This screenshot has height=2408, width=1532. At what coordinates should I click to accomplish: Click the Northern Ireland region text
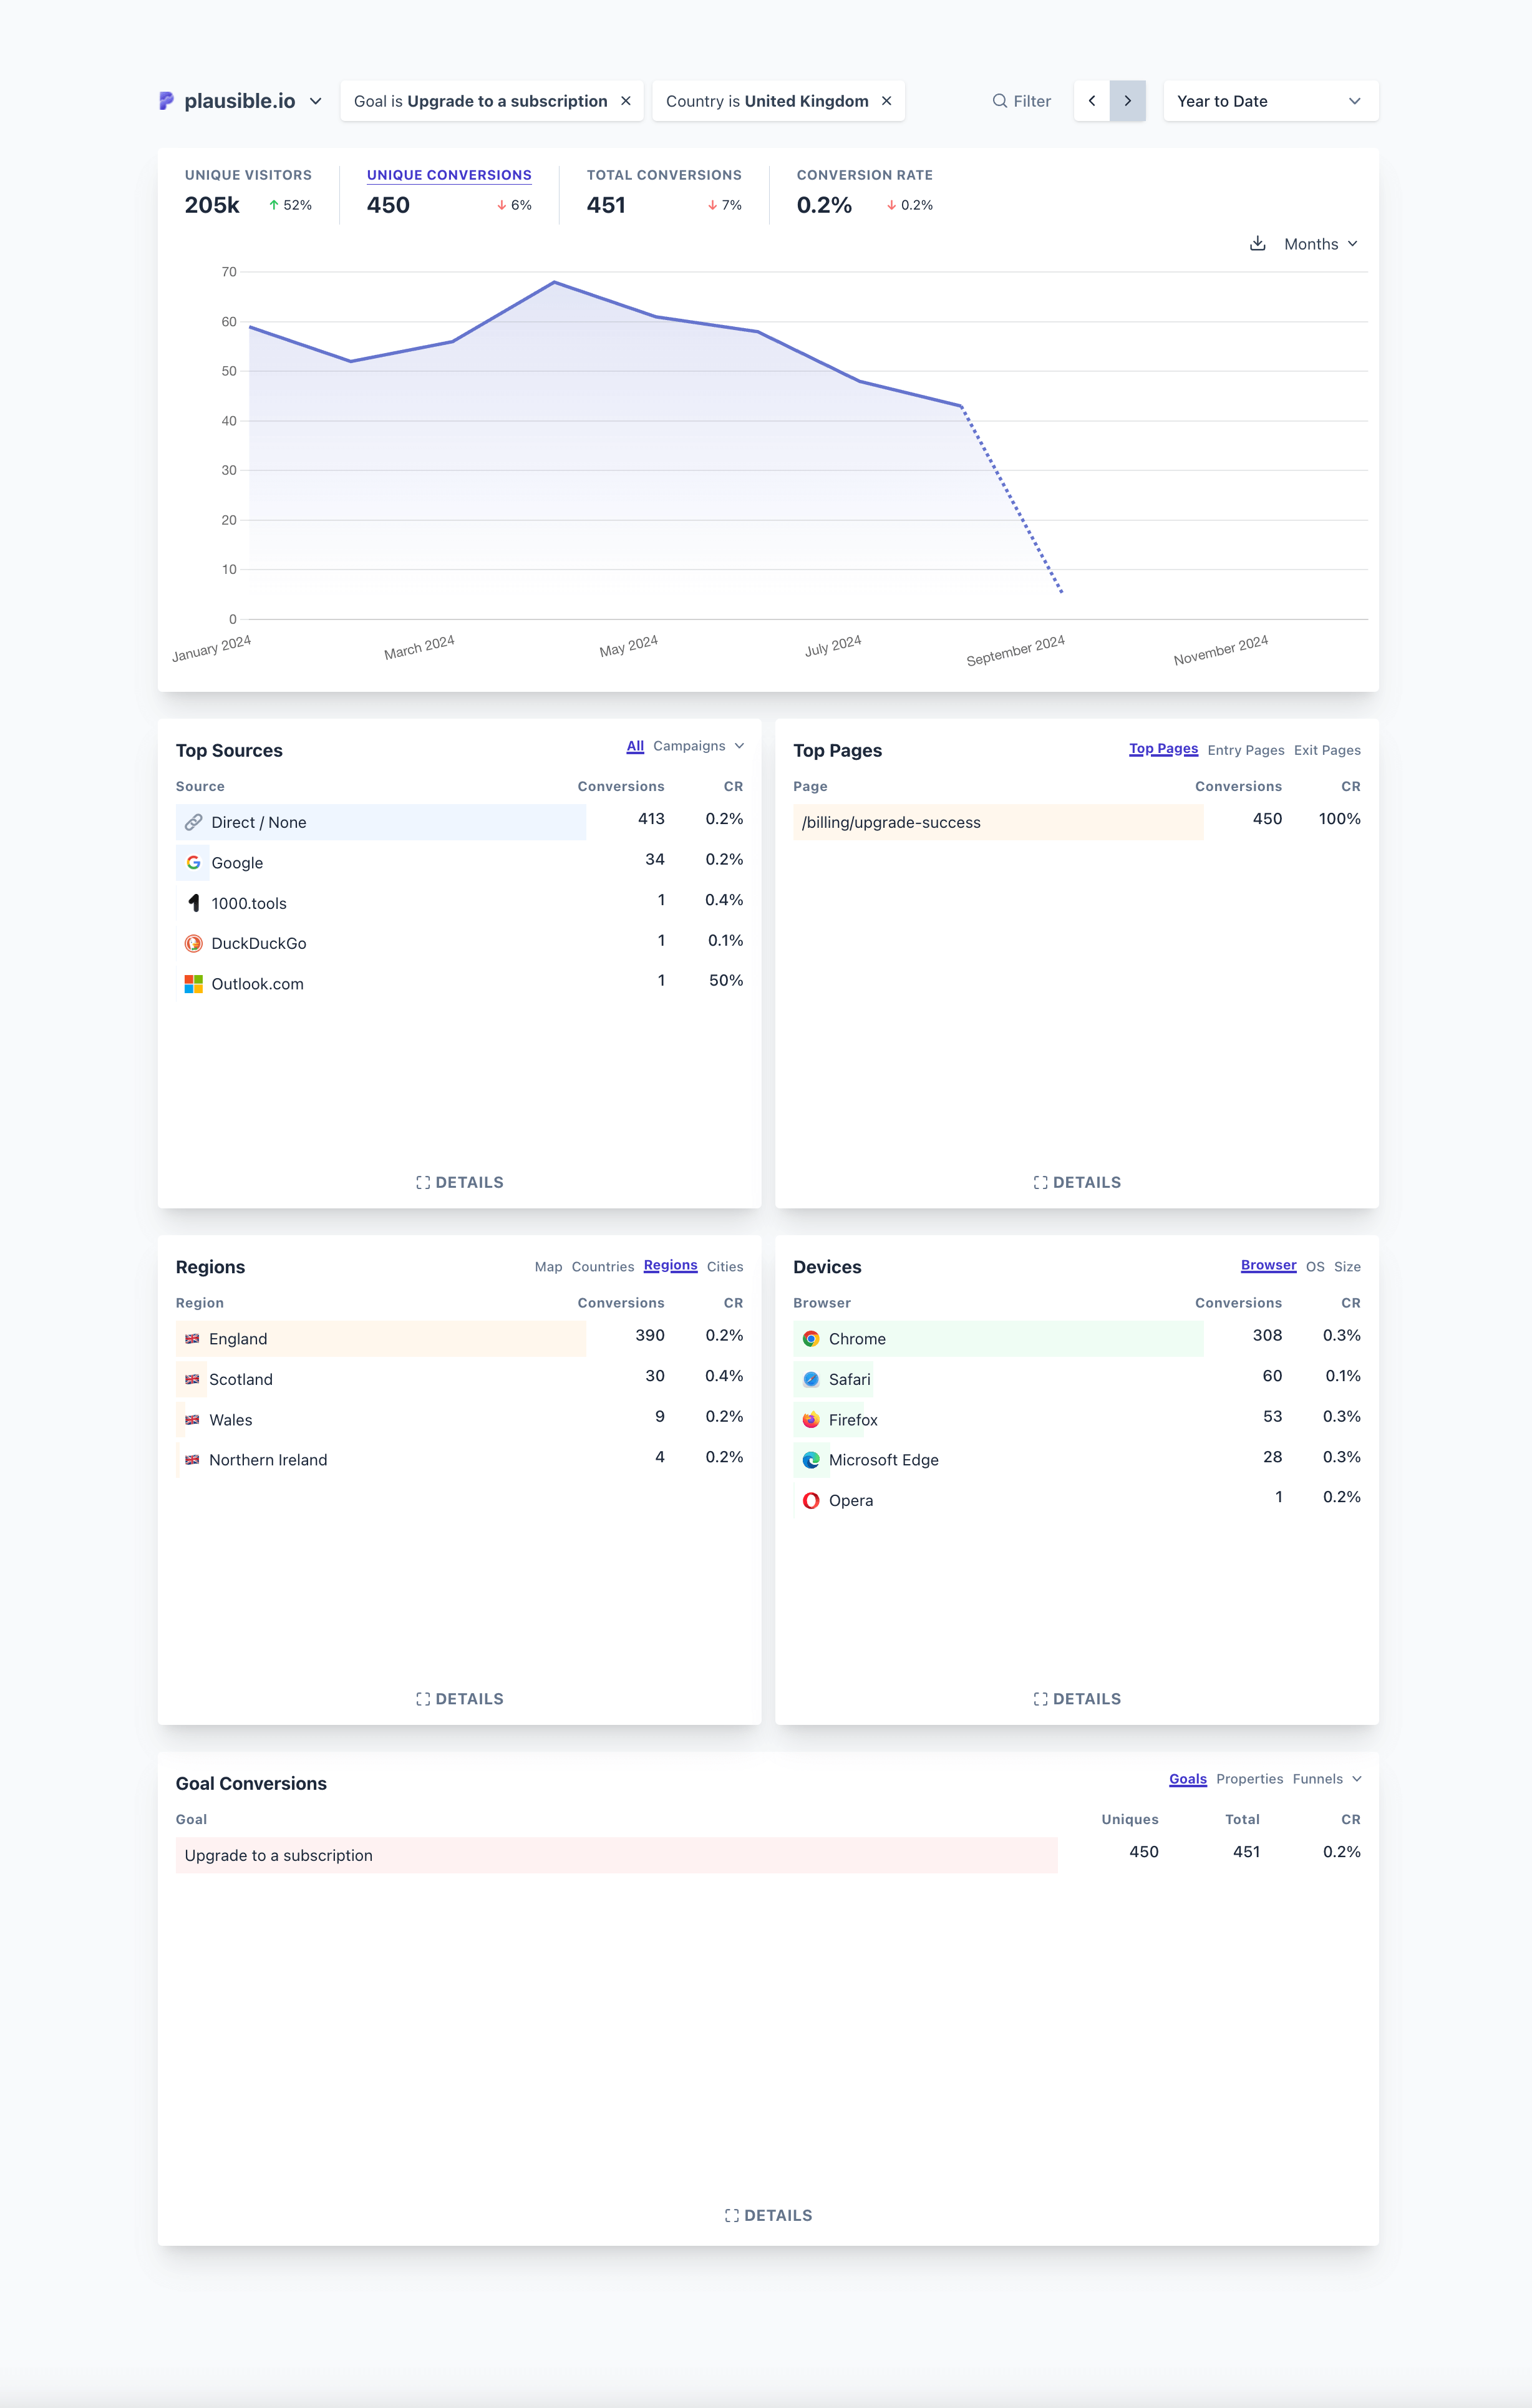(x=268, y=1460)
